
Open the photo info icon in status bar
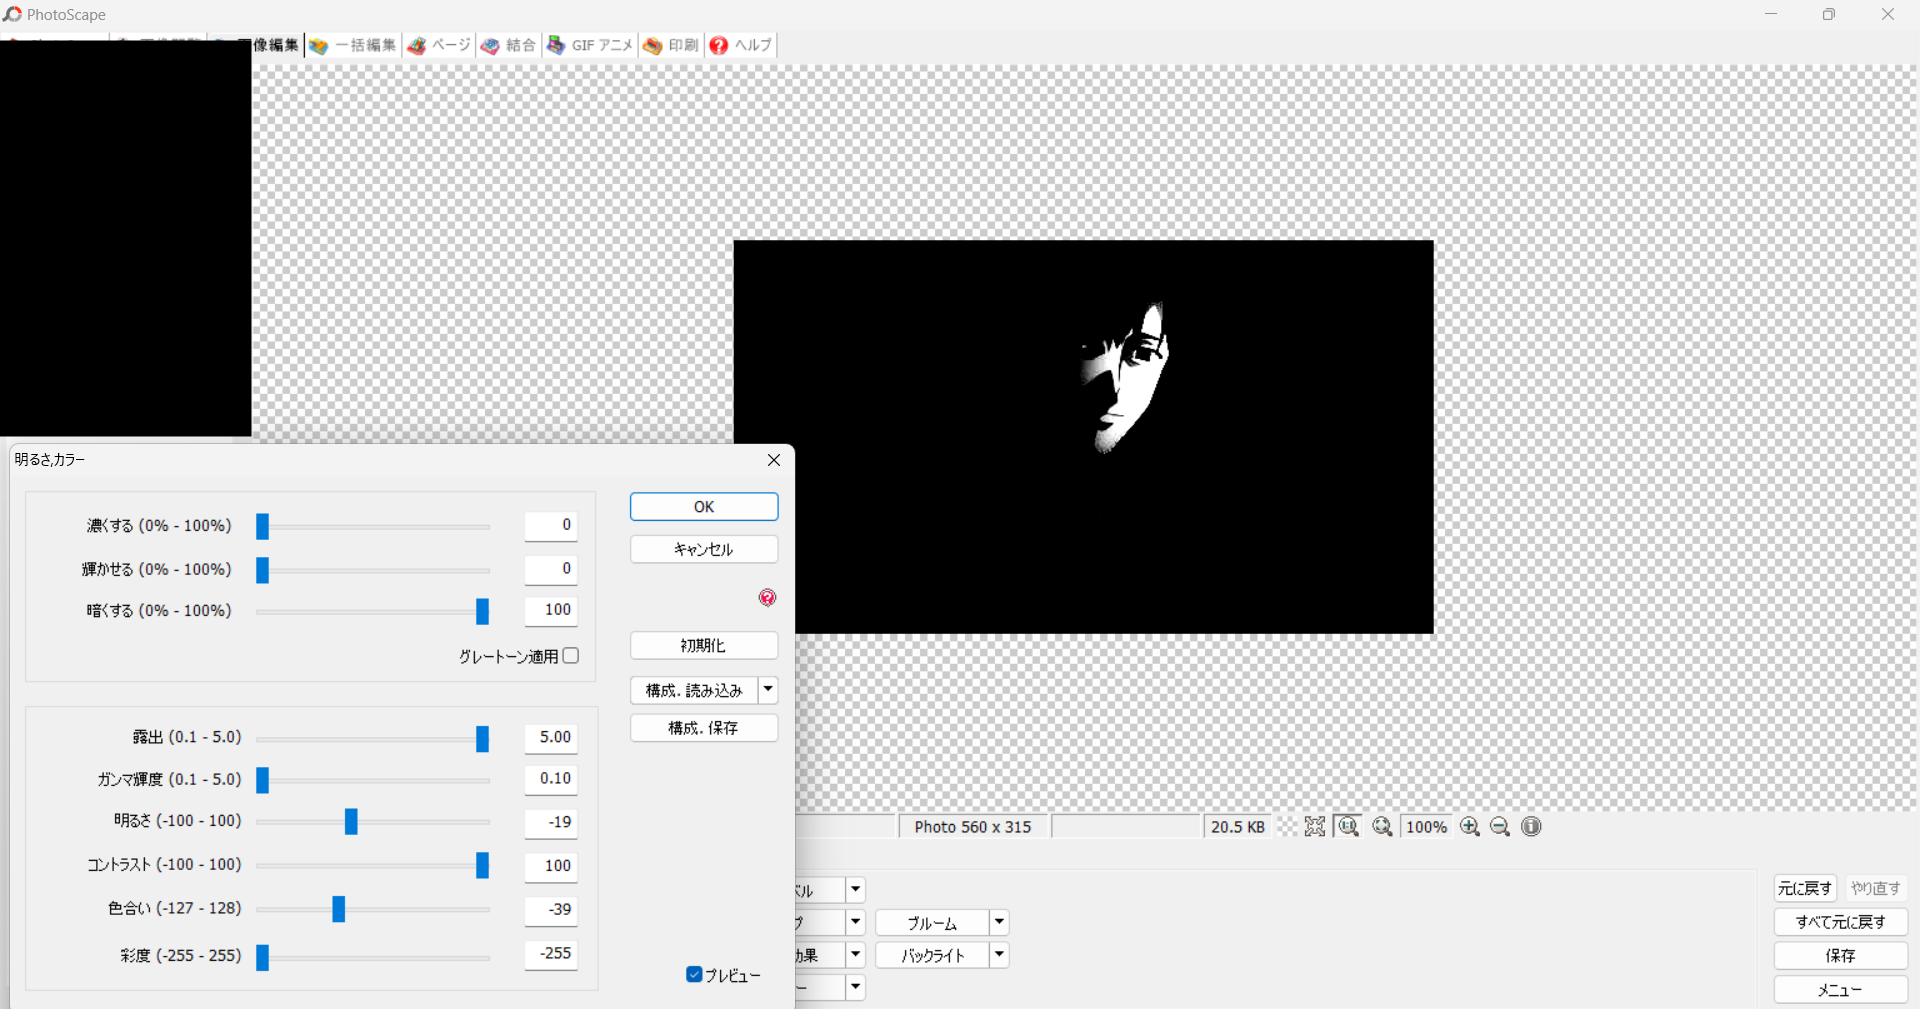tap(1531, 827)
